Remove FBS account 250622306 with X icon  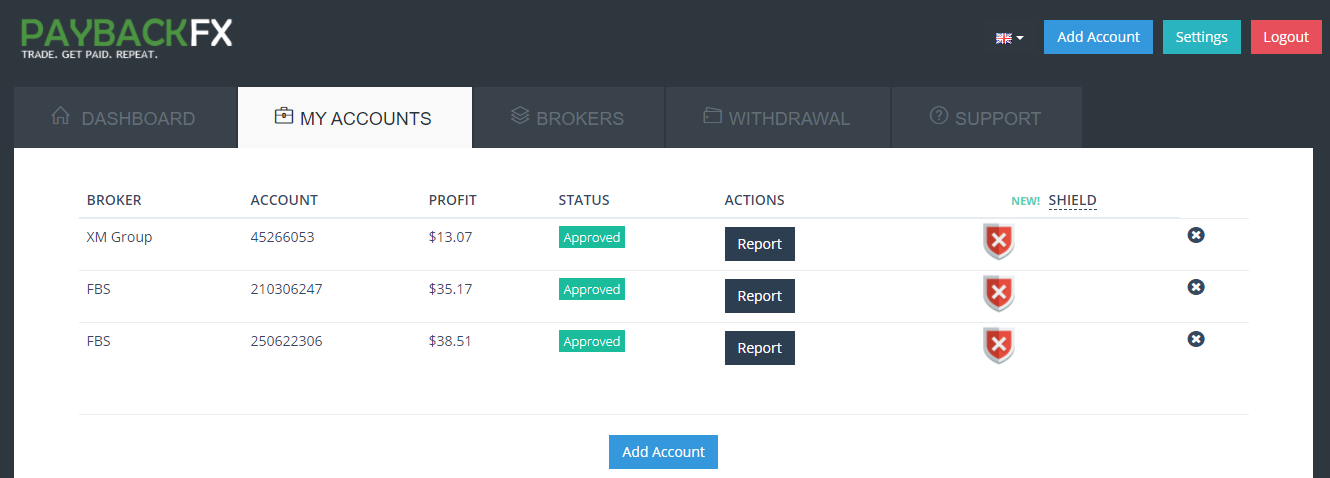(x=1196, y=339)
